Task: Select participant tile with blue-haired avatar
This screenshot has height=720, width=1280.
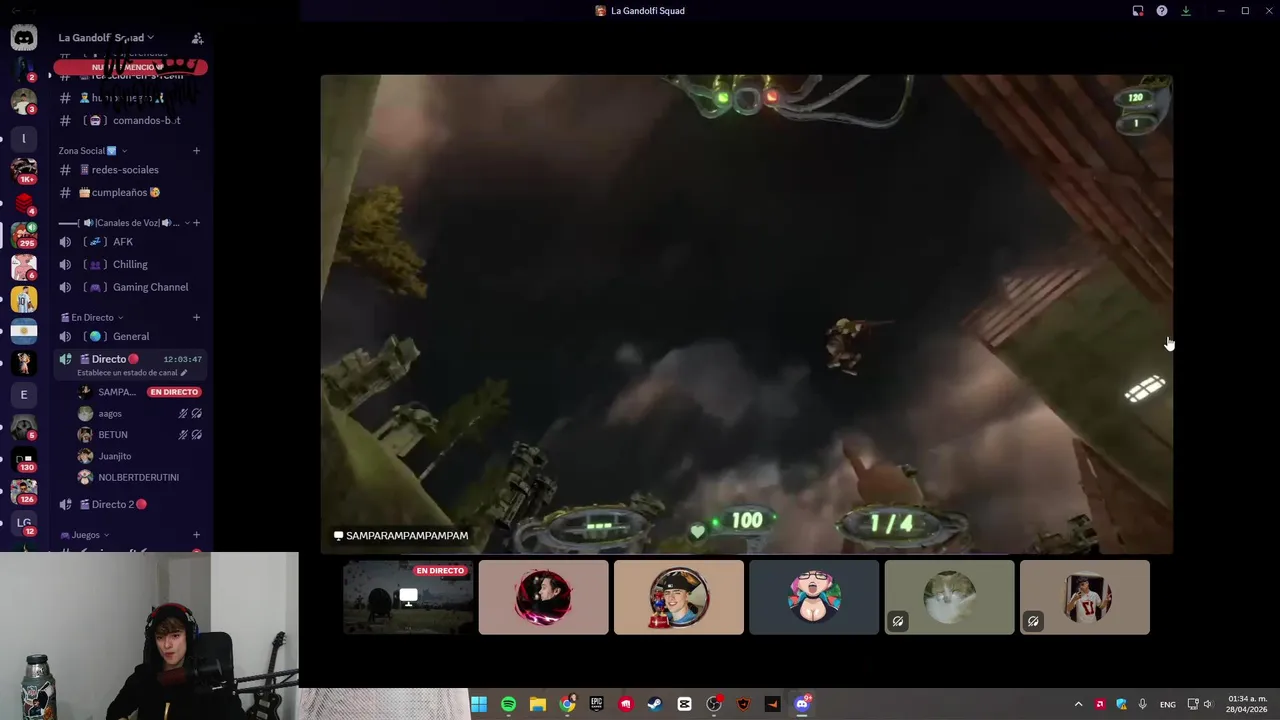Action: 814,597
